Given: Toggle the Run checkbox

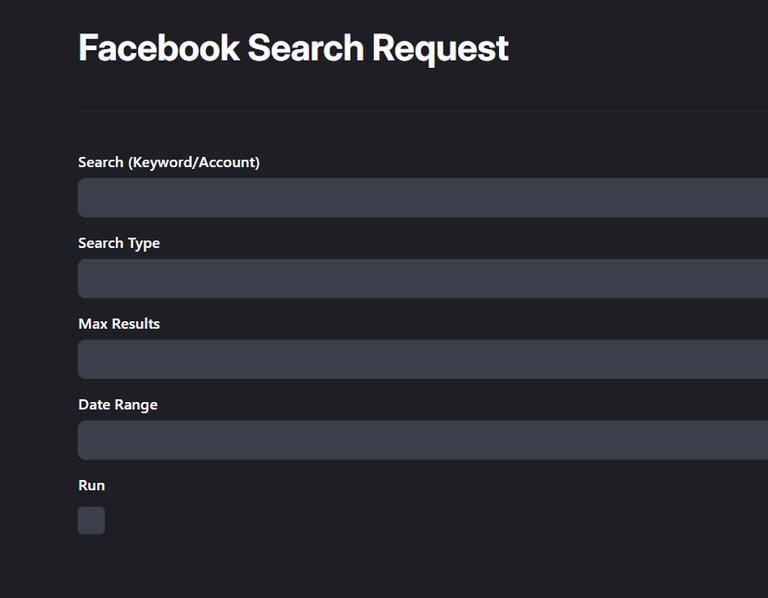Looking at the screenshot, I should [x=91, y=520].
